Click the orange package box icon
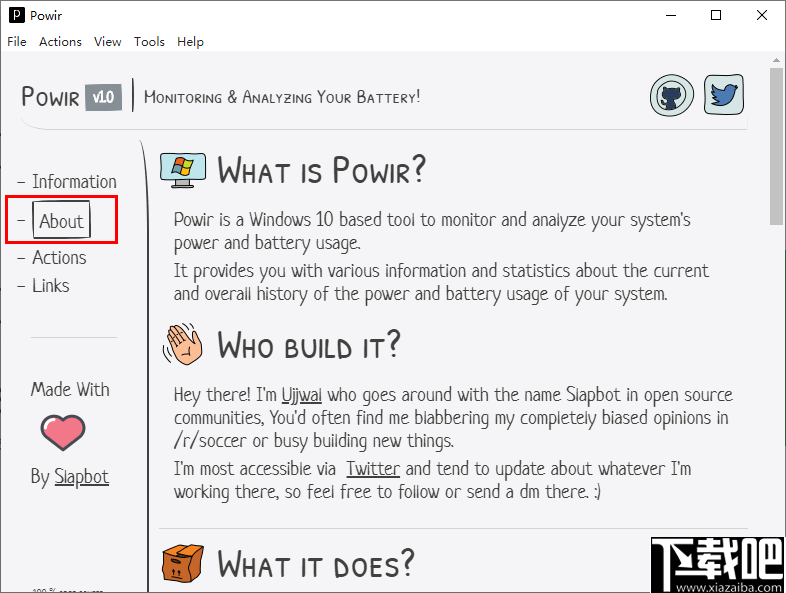This screenshot has height=593, width=786. [182, 563]
